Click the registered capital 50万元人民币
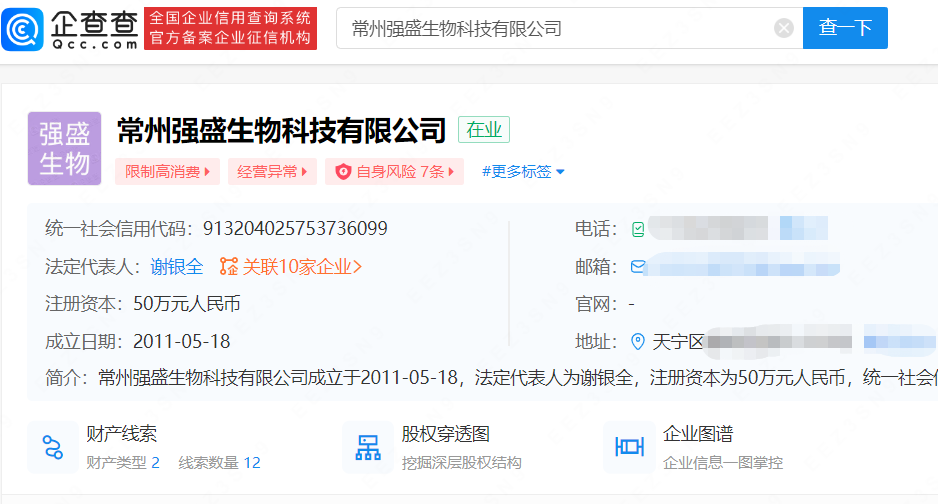The width and height of the screenshot is (938, 504). (187, 304)
